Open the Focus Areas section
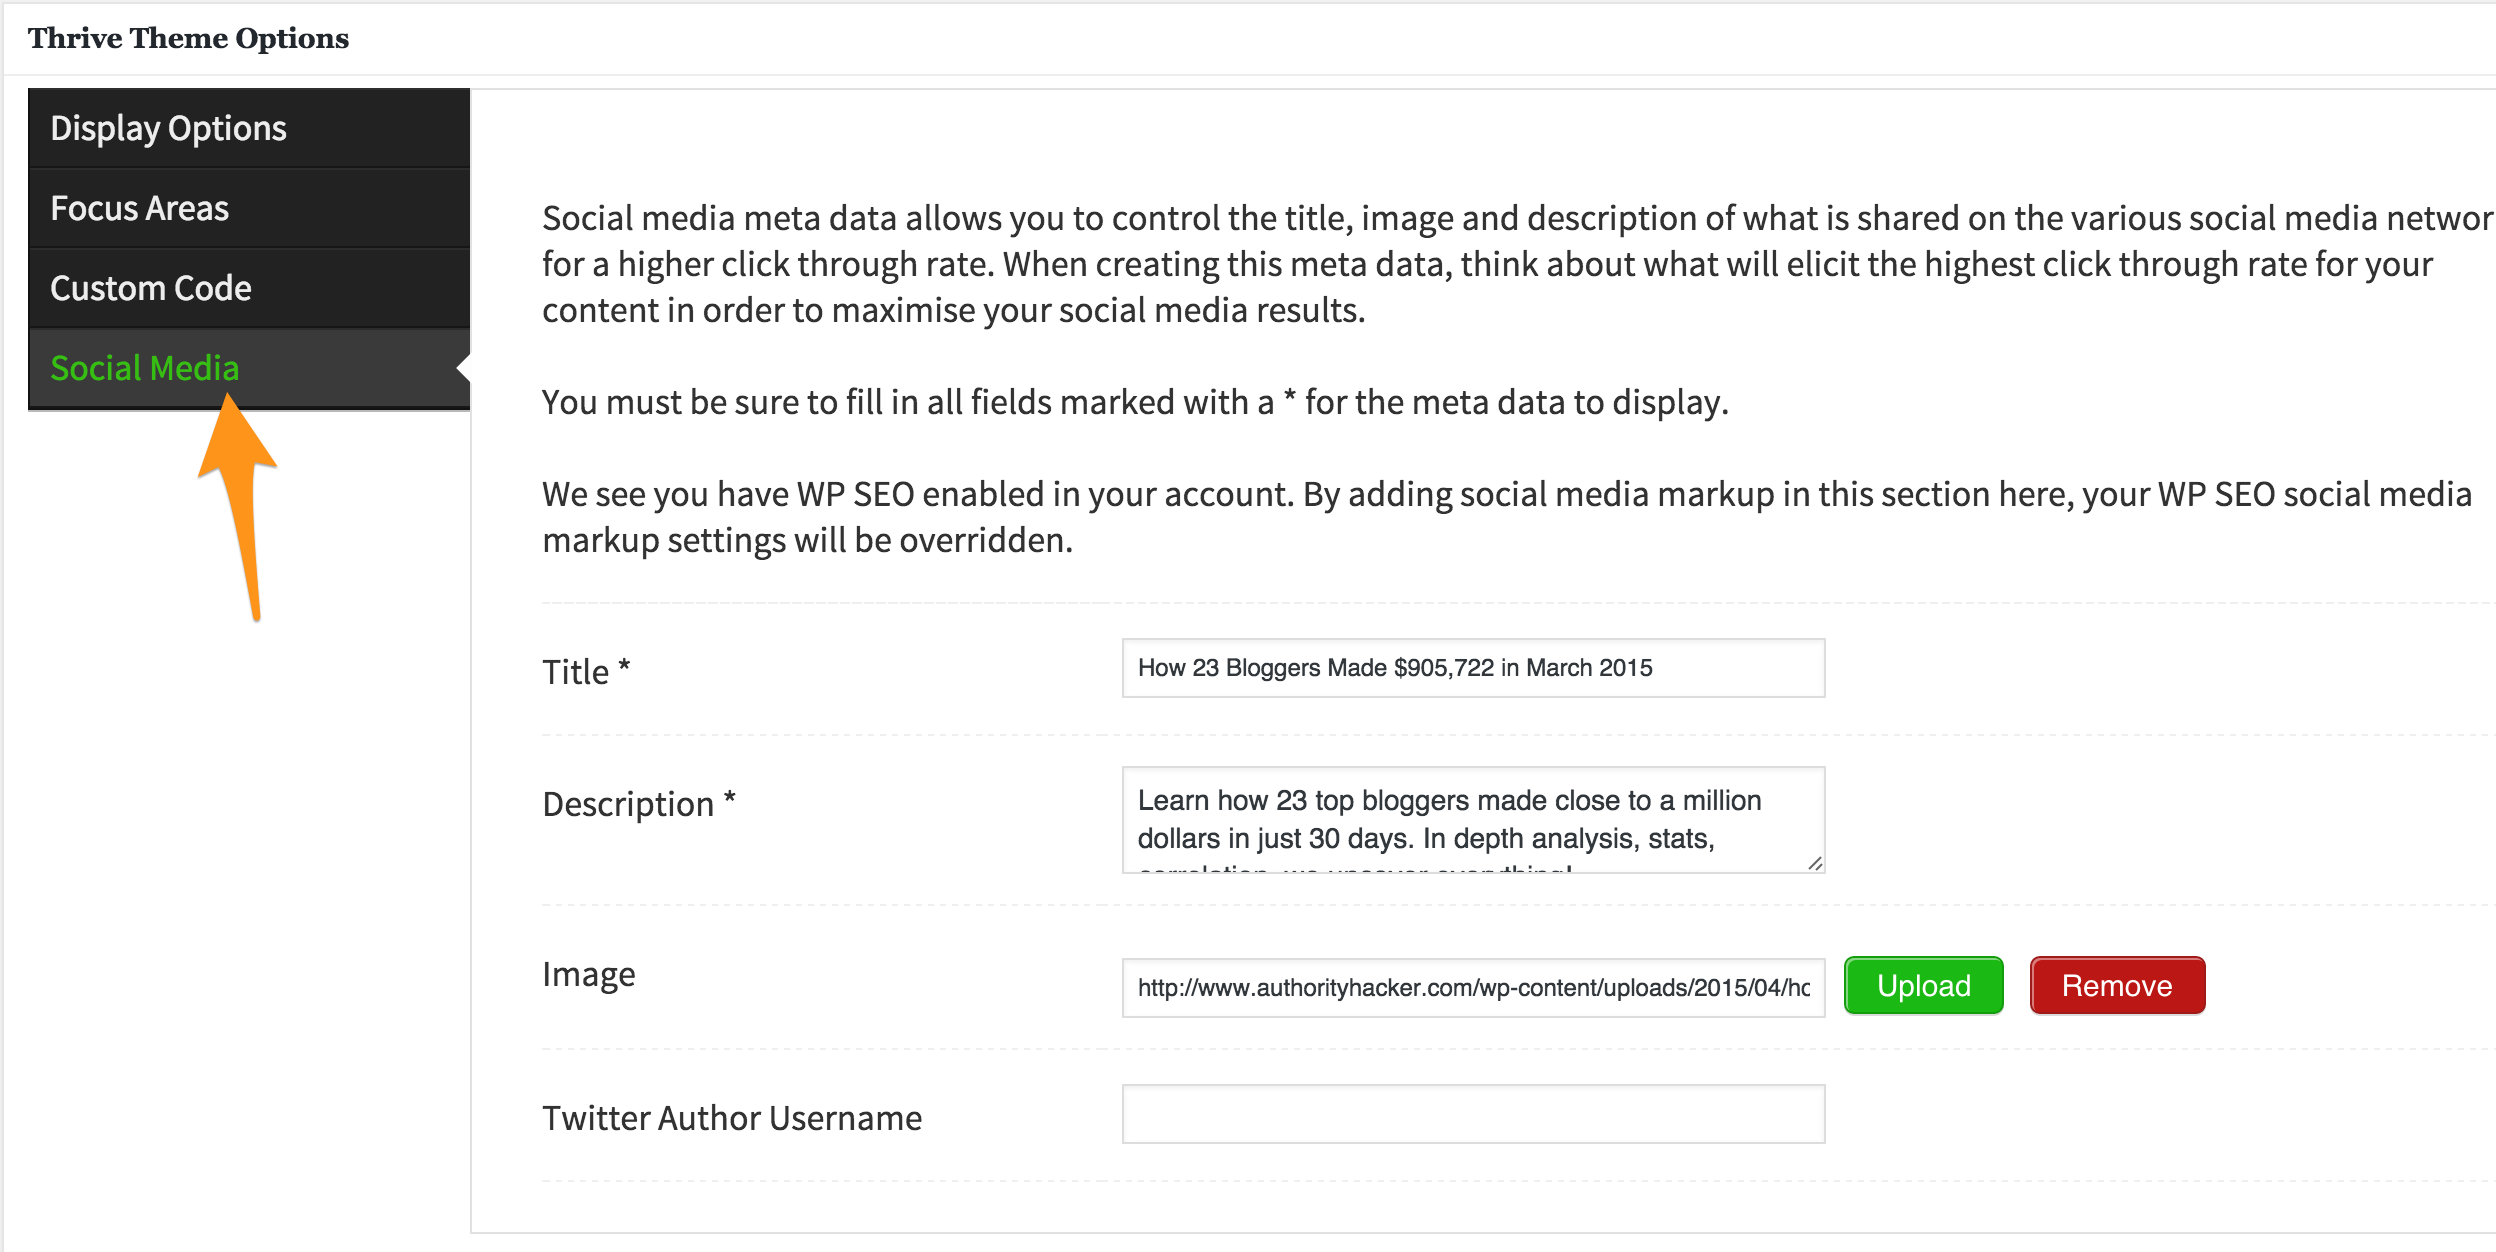2496x1252 pixels. point(249,208)
